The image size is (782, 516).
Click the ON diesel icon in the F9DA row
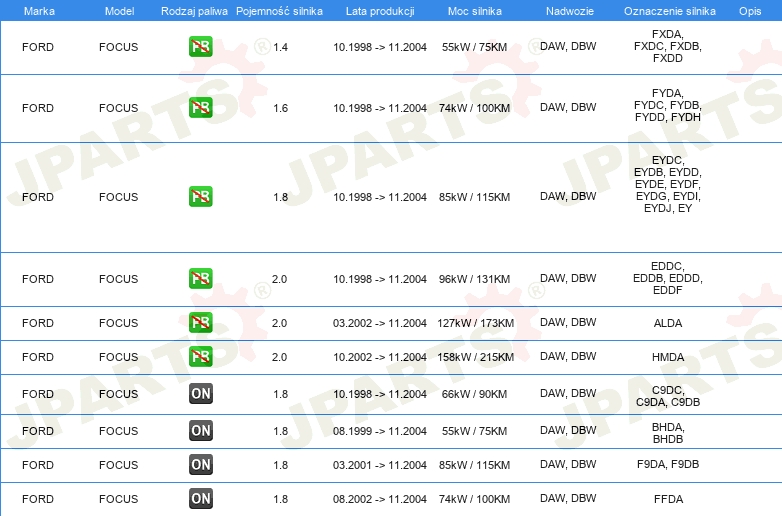pos(201,465)
